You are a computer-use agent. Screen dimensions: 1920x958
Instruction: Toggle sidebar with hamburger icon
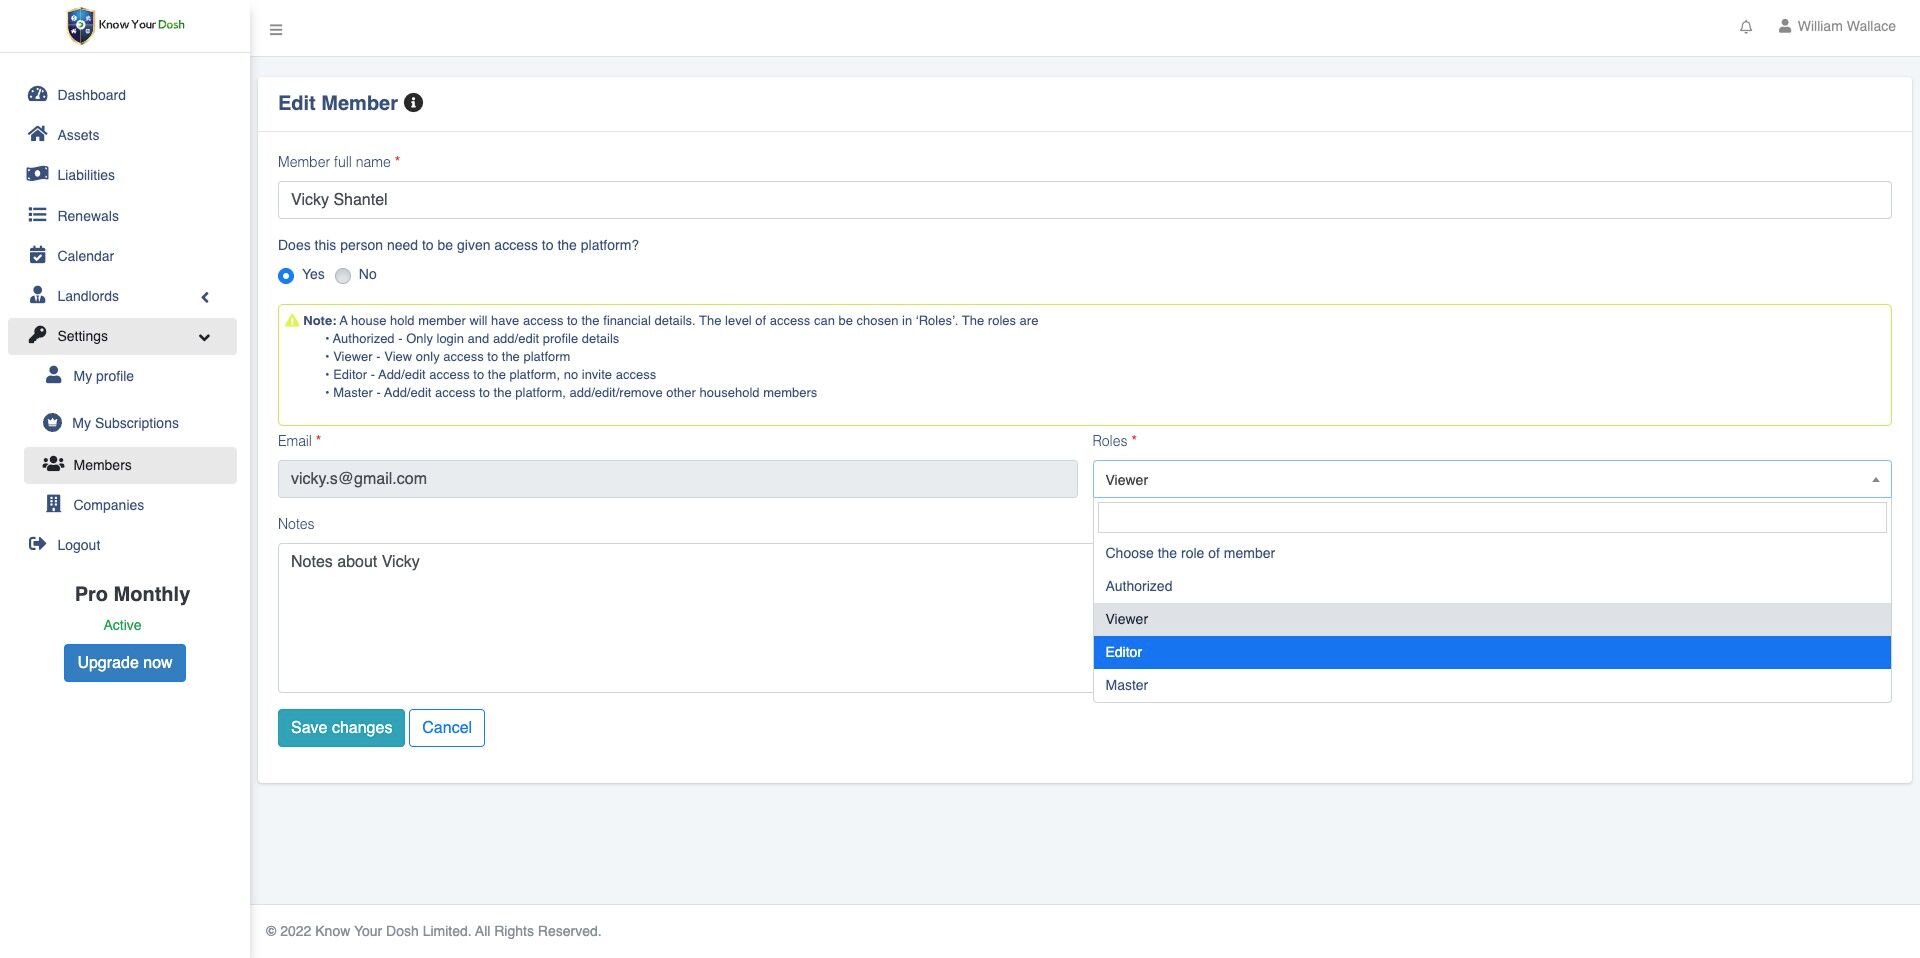[x=276, y=30]
